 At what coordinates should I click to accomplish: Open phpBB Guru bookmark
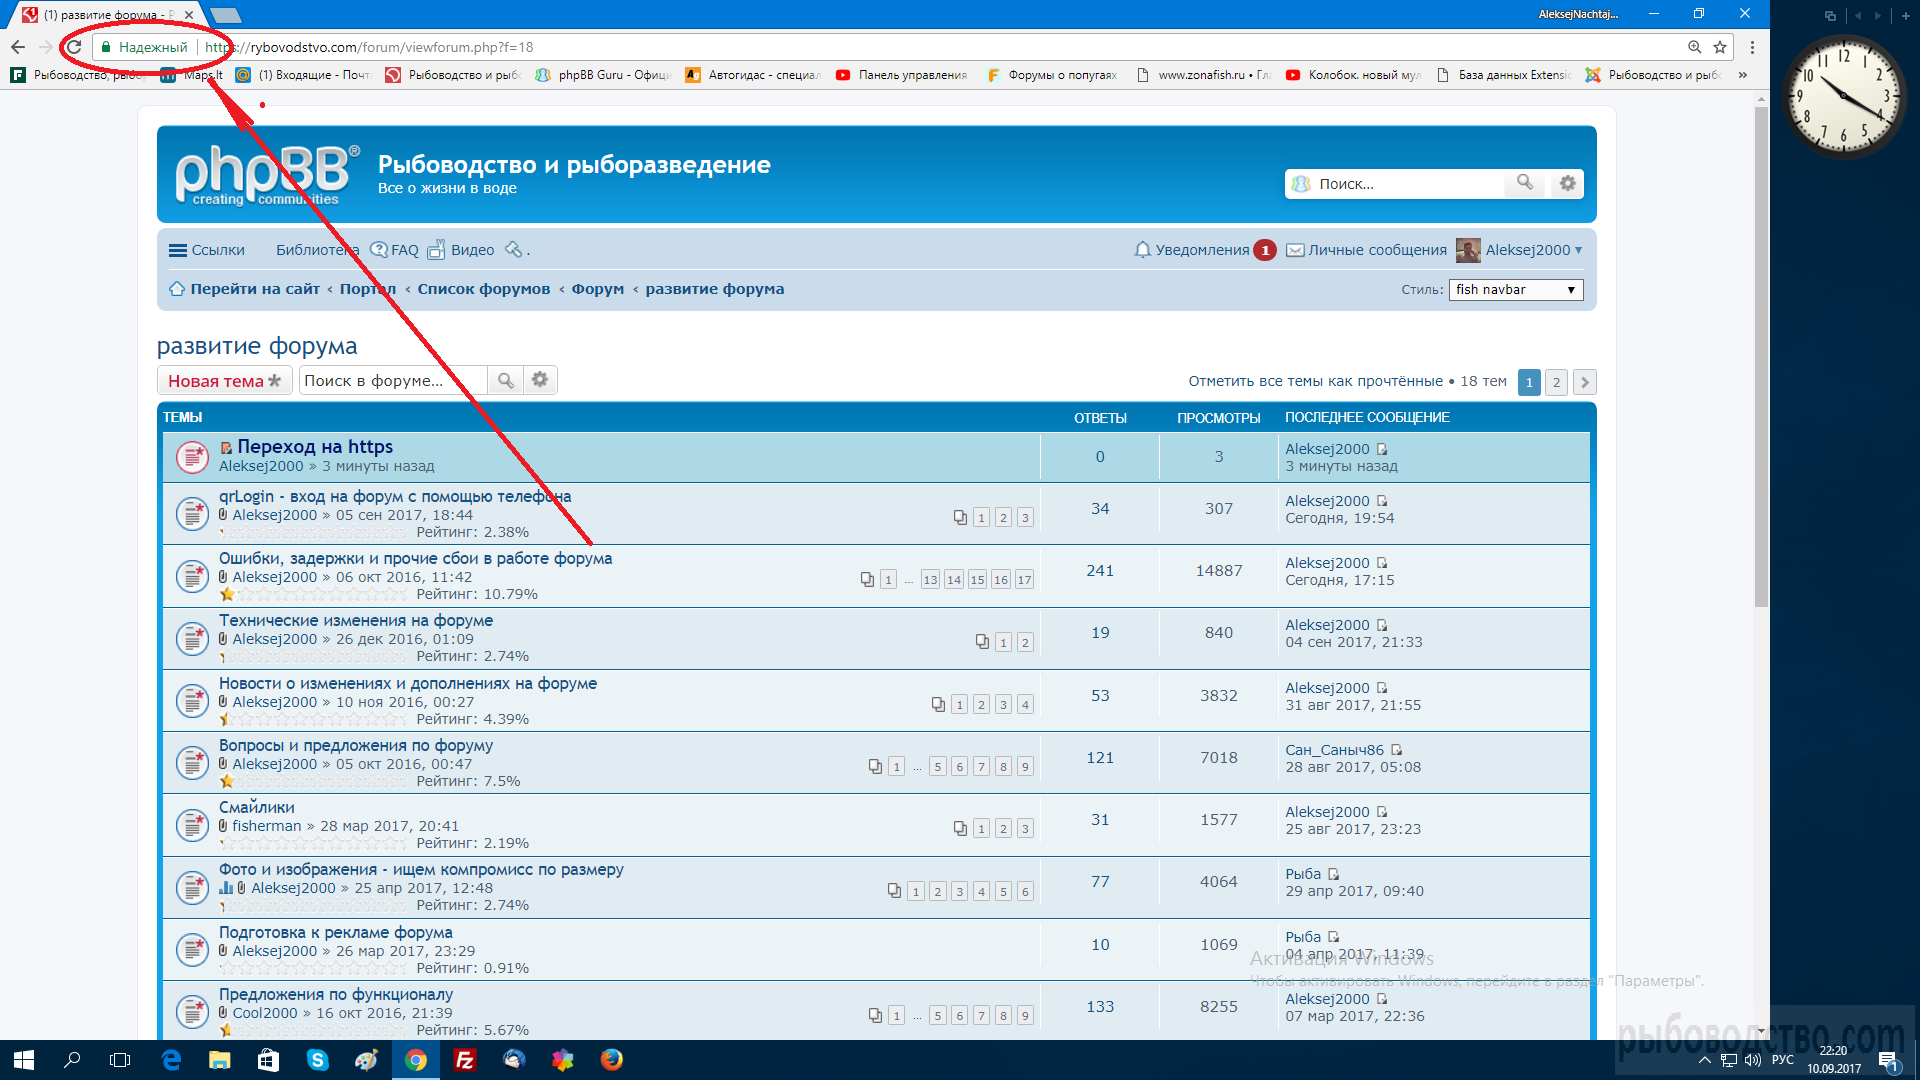tap(603, 75)
